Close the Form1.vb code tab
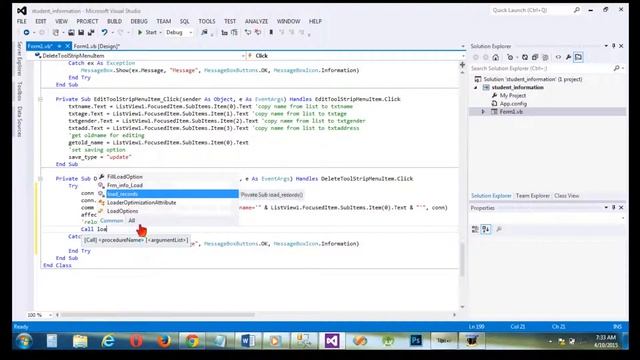The height and width of the screenshot is (360, 640). 67,46
